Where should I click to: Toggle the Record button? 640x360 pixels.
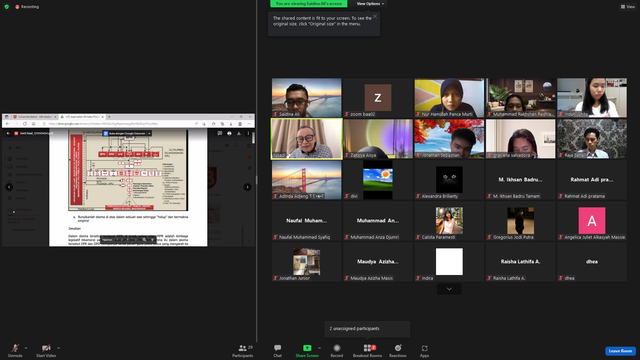(337, 350)
